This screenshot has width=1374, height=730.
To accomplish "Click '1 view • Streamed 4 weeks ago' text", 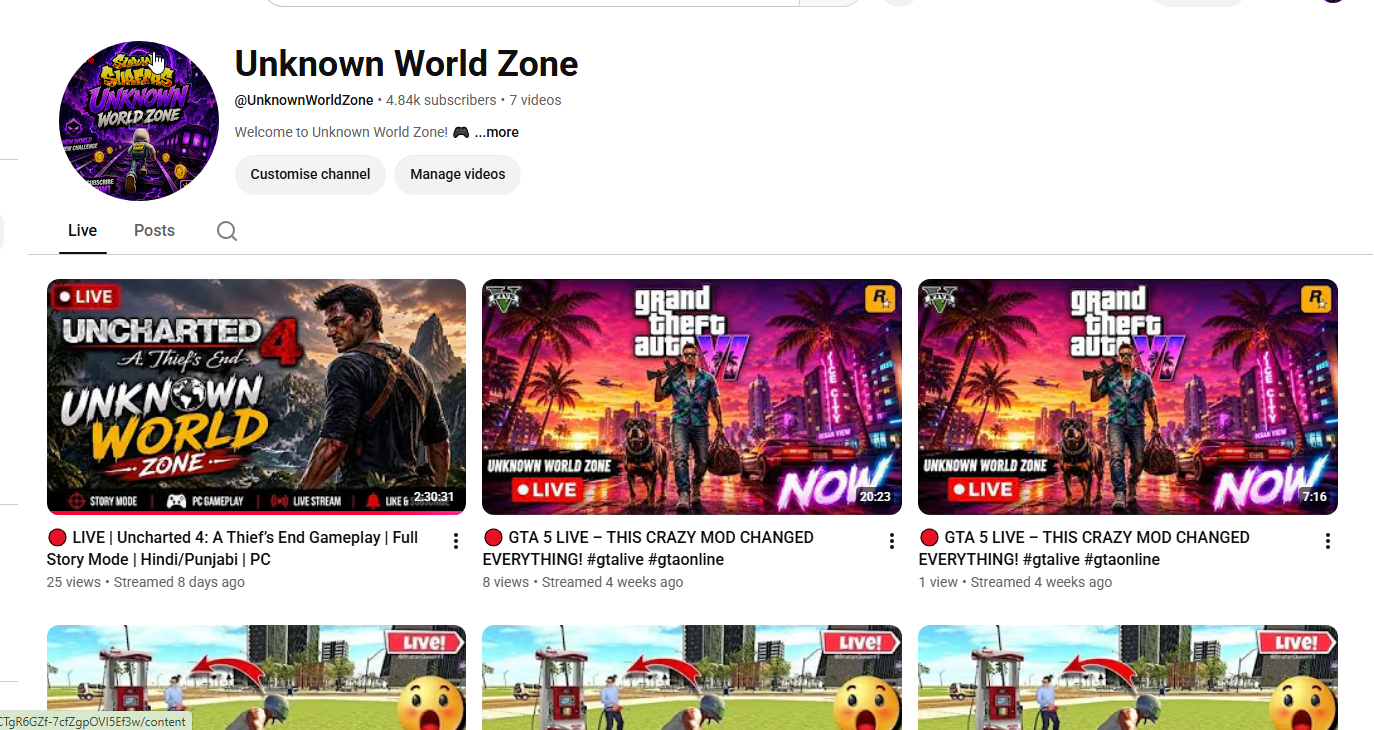I will [1015, 582].
